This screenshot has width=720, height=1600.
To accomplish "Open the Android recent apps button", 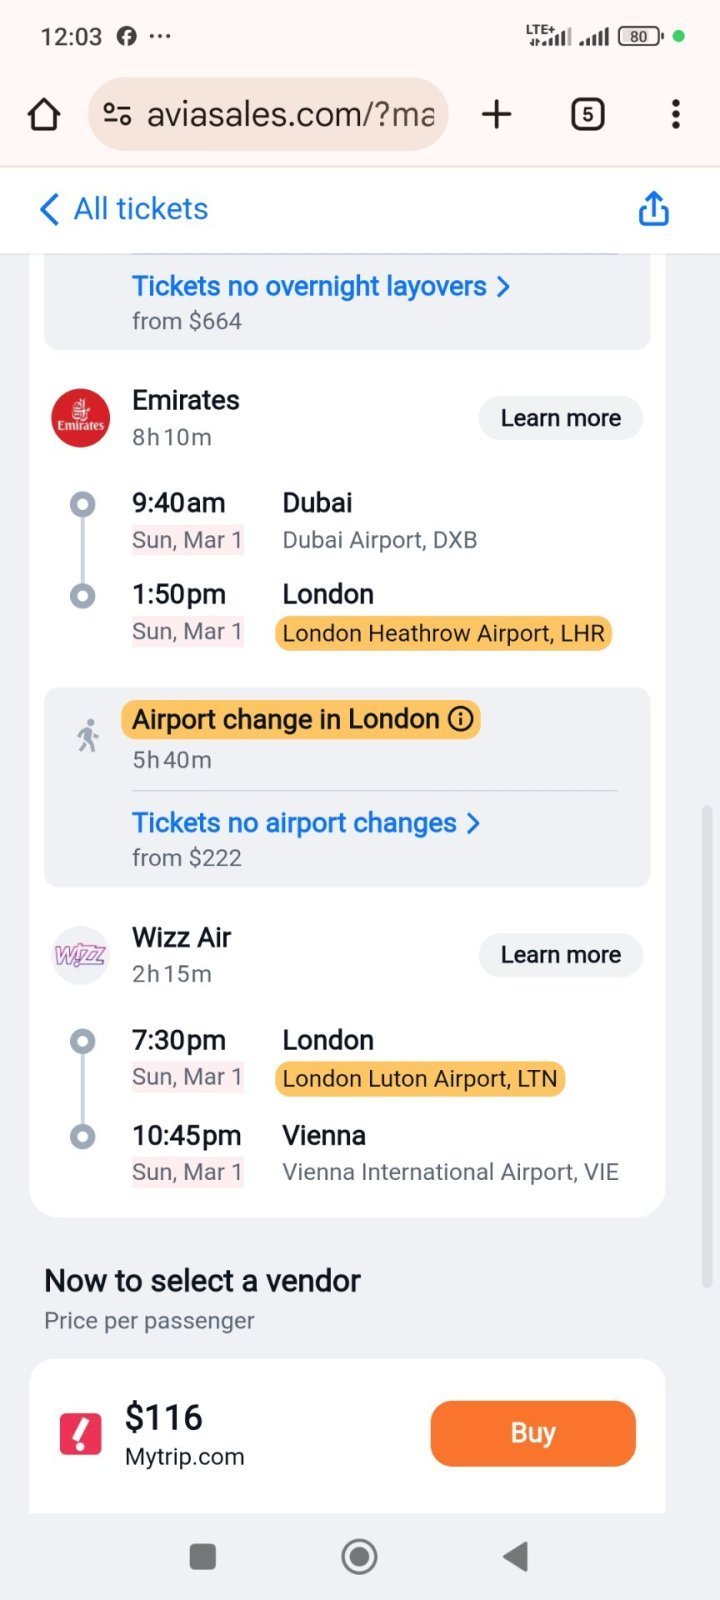I will pyautogui.click(x=203, y=1556).
